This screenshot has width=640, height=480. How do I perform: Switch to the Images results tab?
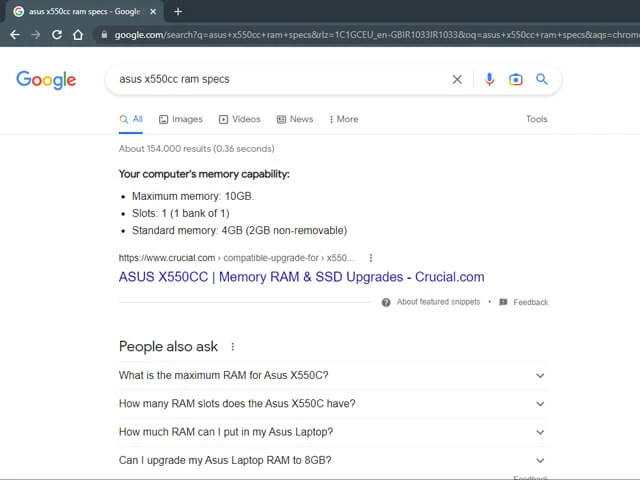(x=181, y=119)
